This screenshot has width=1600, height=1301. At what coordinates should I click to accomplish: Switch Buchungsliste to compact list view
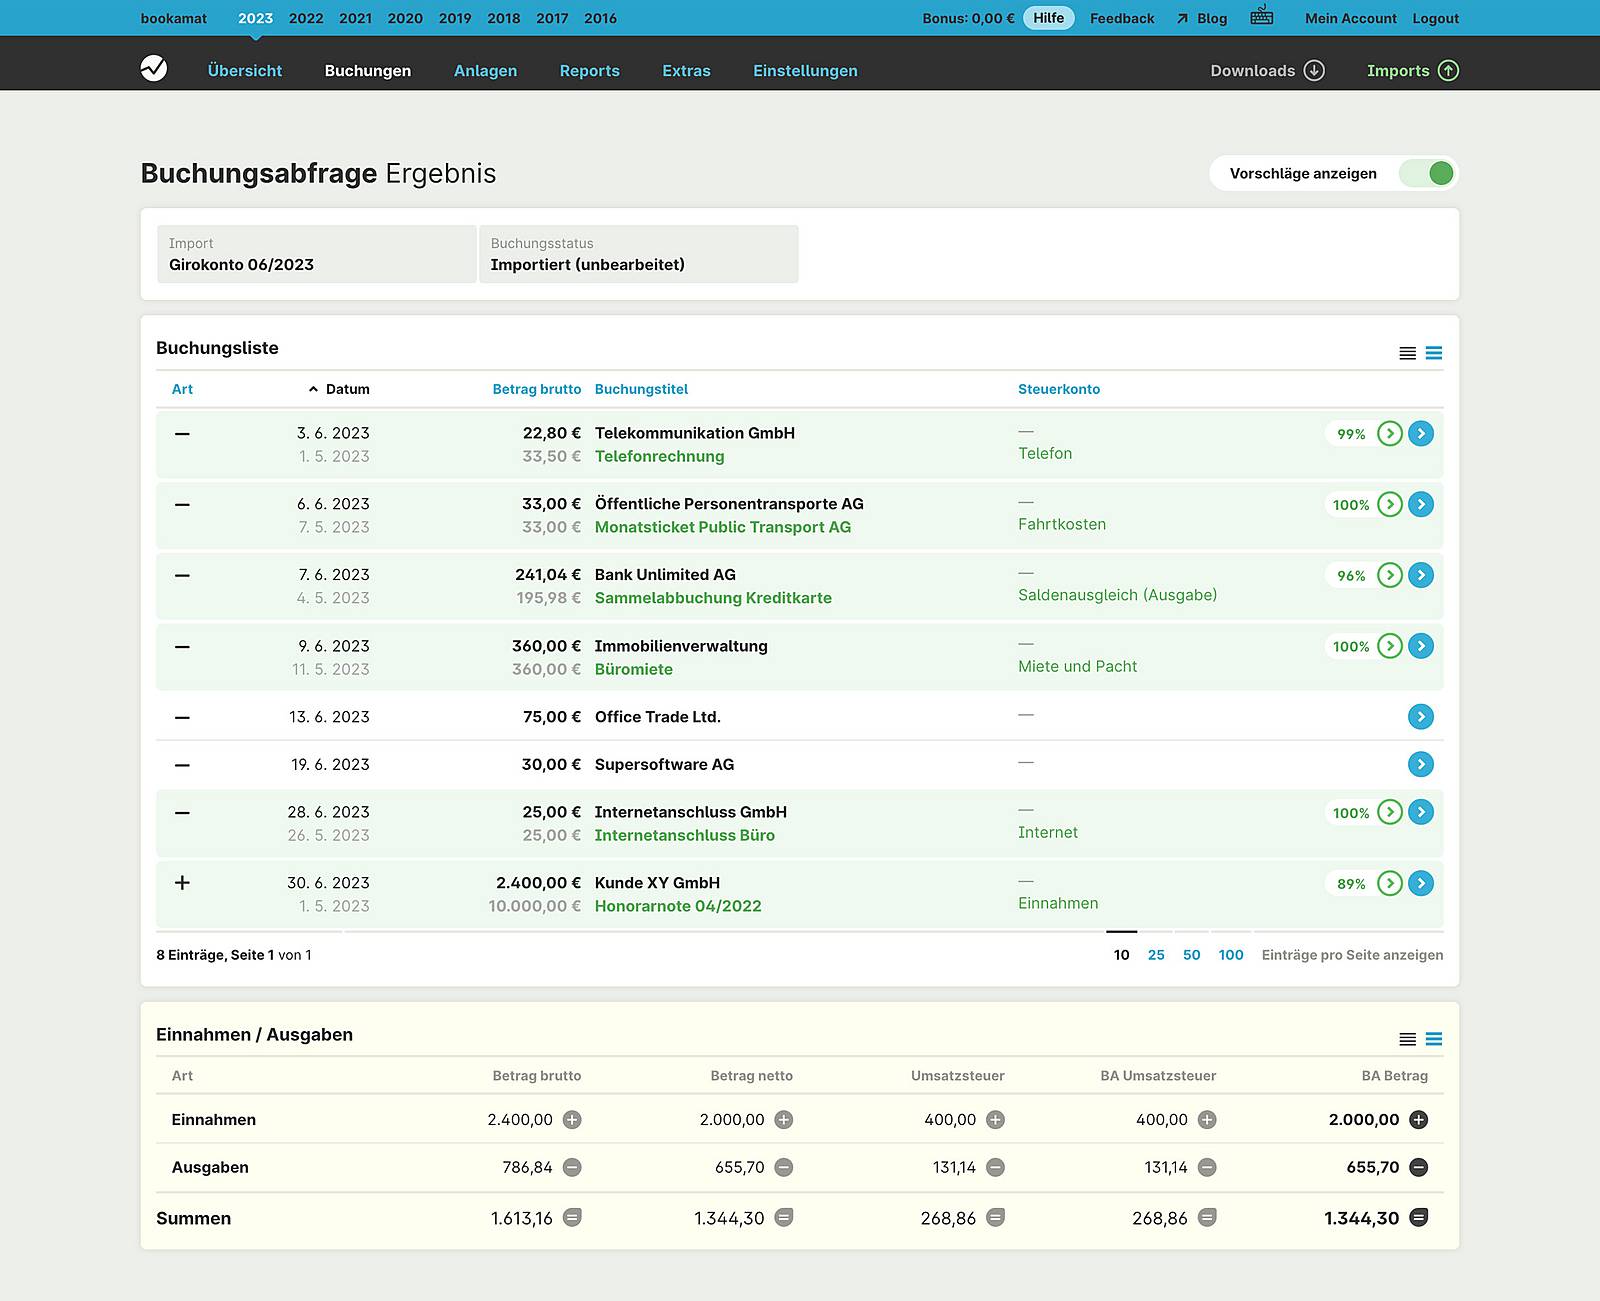(x=1407, y=353)
